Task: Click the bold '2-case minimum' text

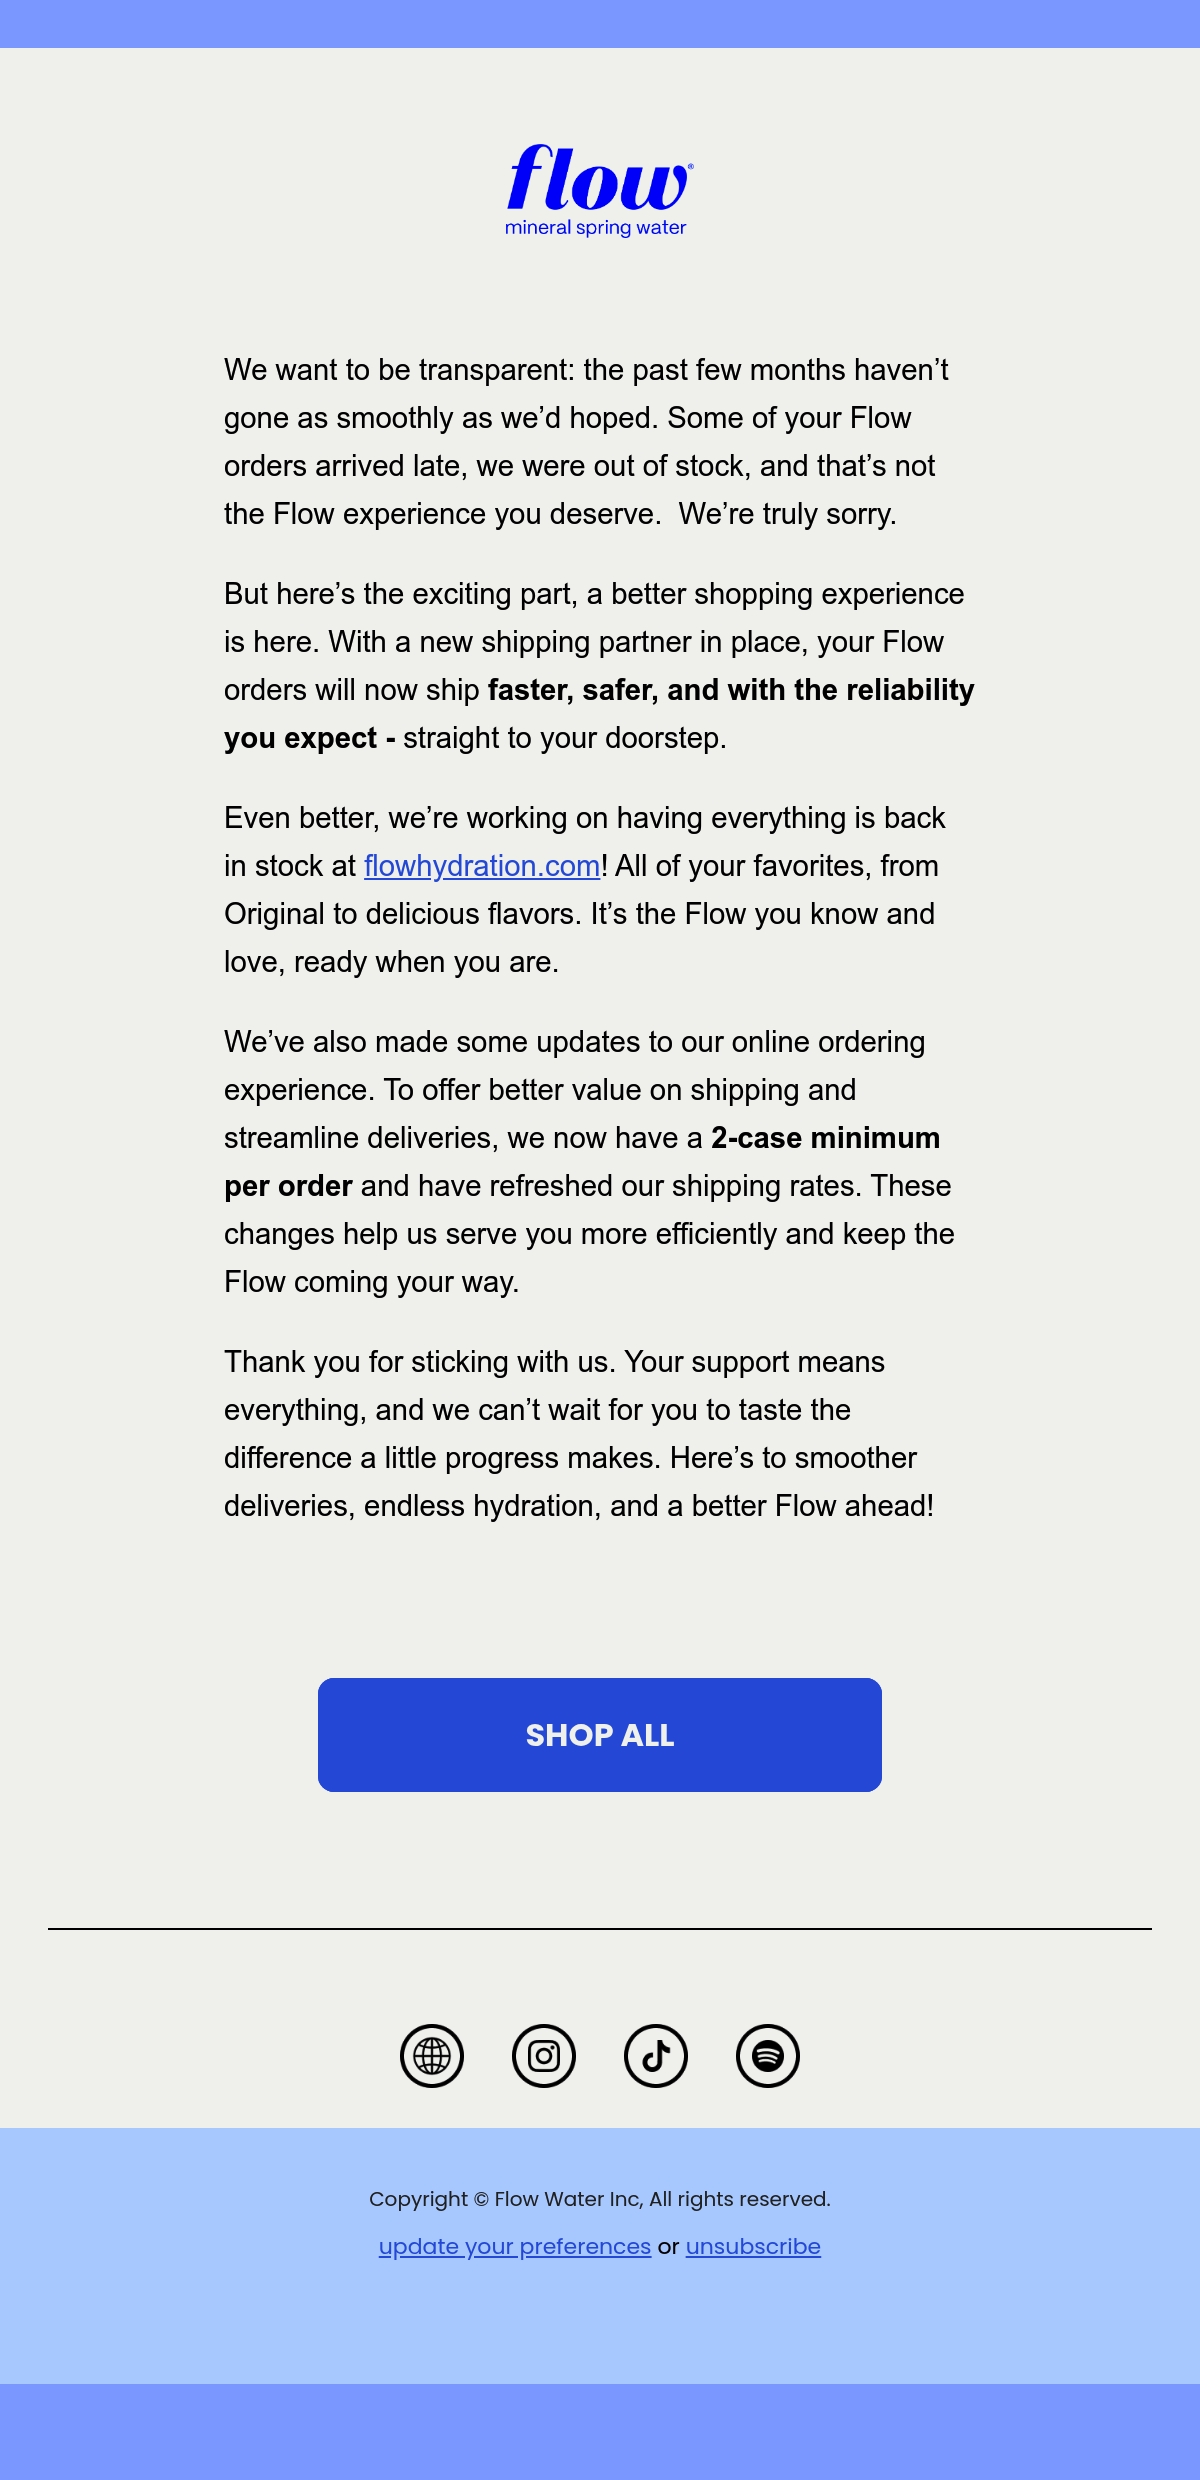Action: (826, 1138)
